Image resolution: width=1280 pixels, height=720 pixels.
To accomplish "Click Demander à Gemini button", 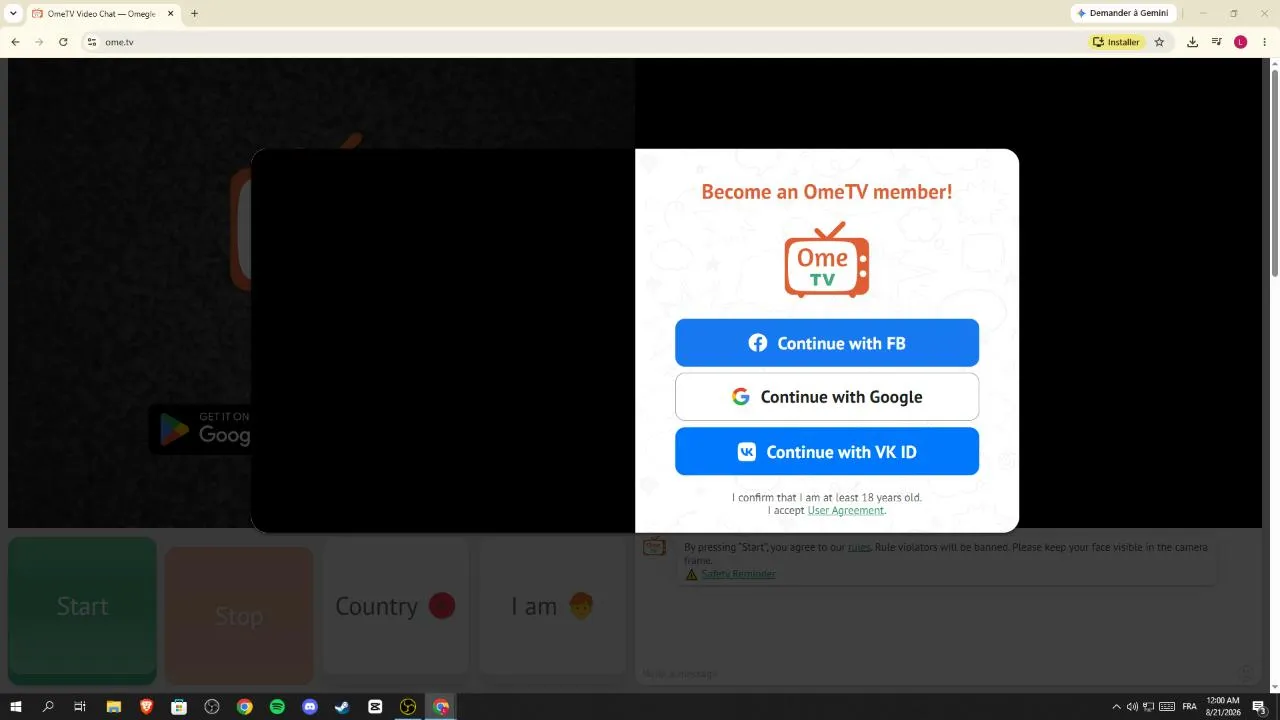I will coord(1122,13).
